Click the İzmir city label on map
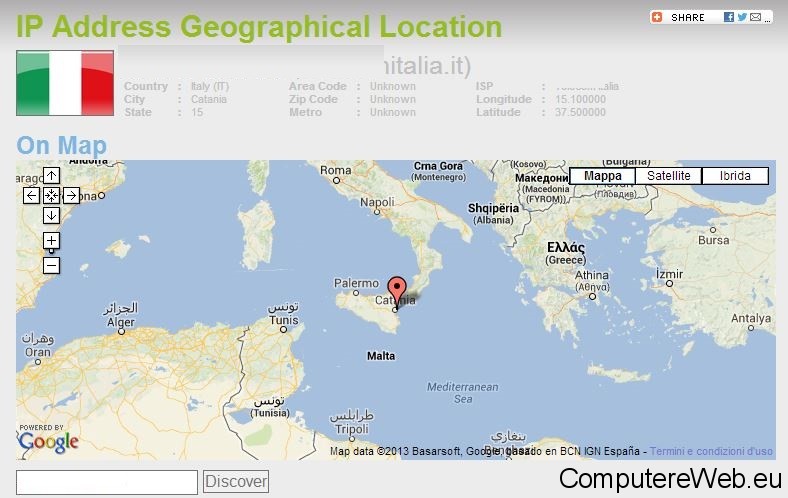This screenshot has width=788, height=498. (669, 274)
